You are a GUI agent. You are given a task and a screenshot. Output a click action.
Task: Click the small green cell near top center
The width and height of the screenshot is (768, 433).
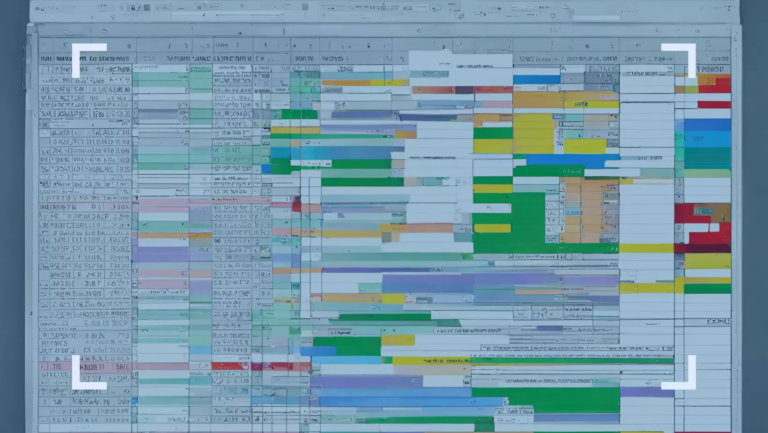(x=298, y=114)
